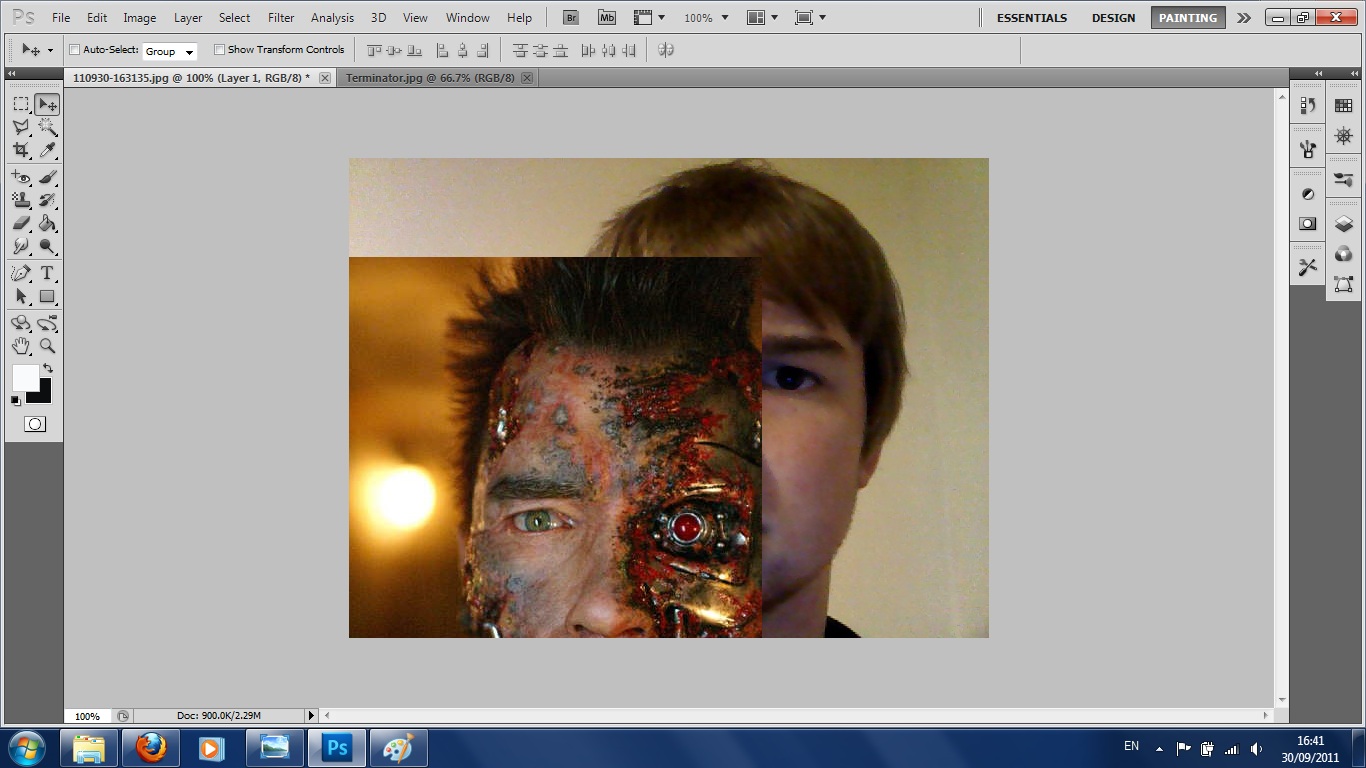1366x768 pixels.
Task: Open the Masks panel icon
Action: 1307,224
